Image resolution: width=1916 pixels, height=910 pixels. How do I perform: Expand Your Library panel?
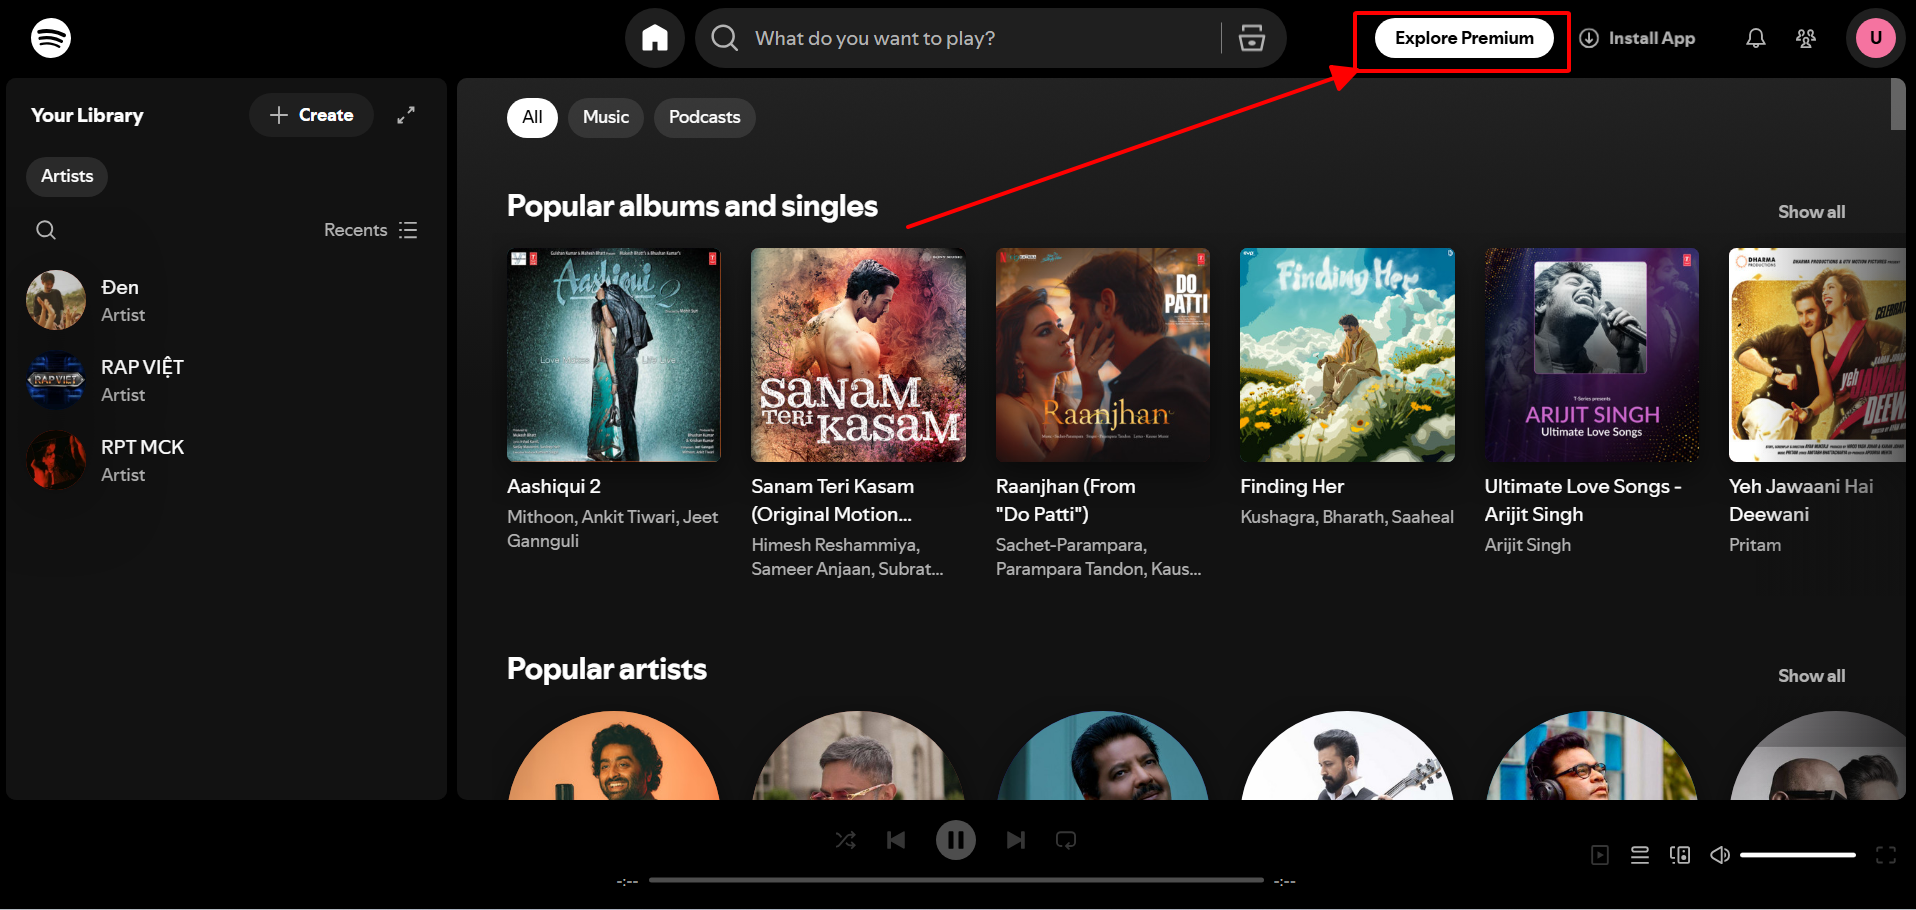[x=406, y=115]
